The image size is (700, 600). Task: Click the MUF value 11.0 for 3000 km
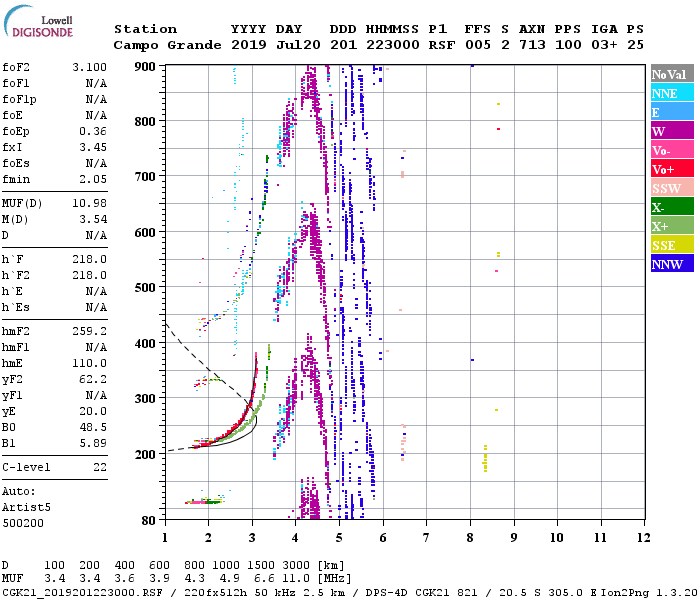click(x=296, y=579)
